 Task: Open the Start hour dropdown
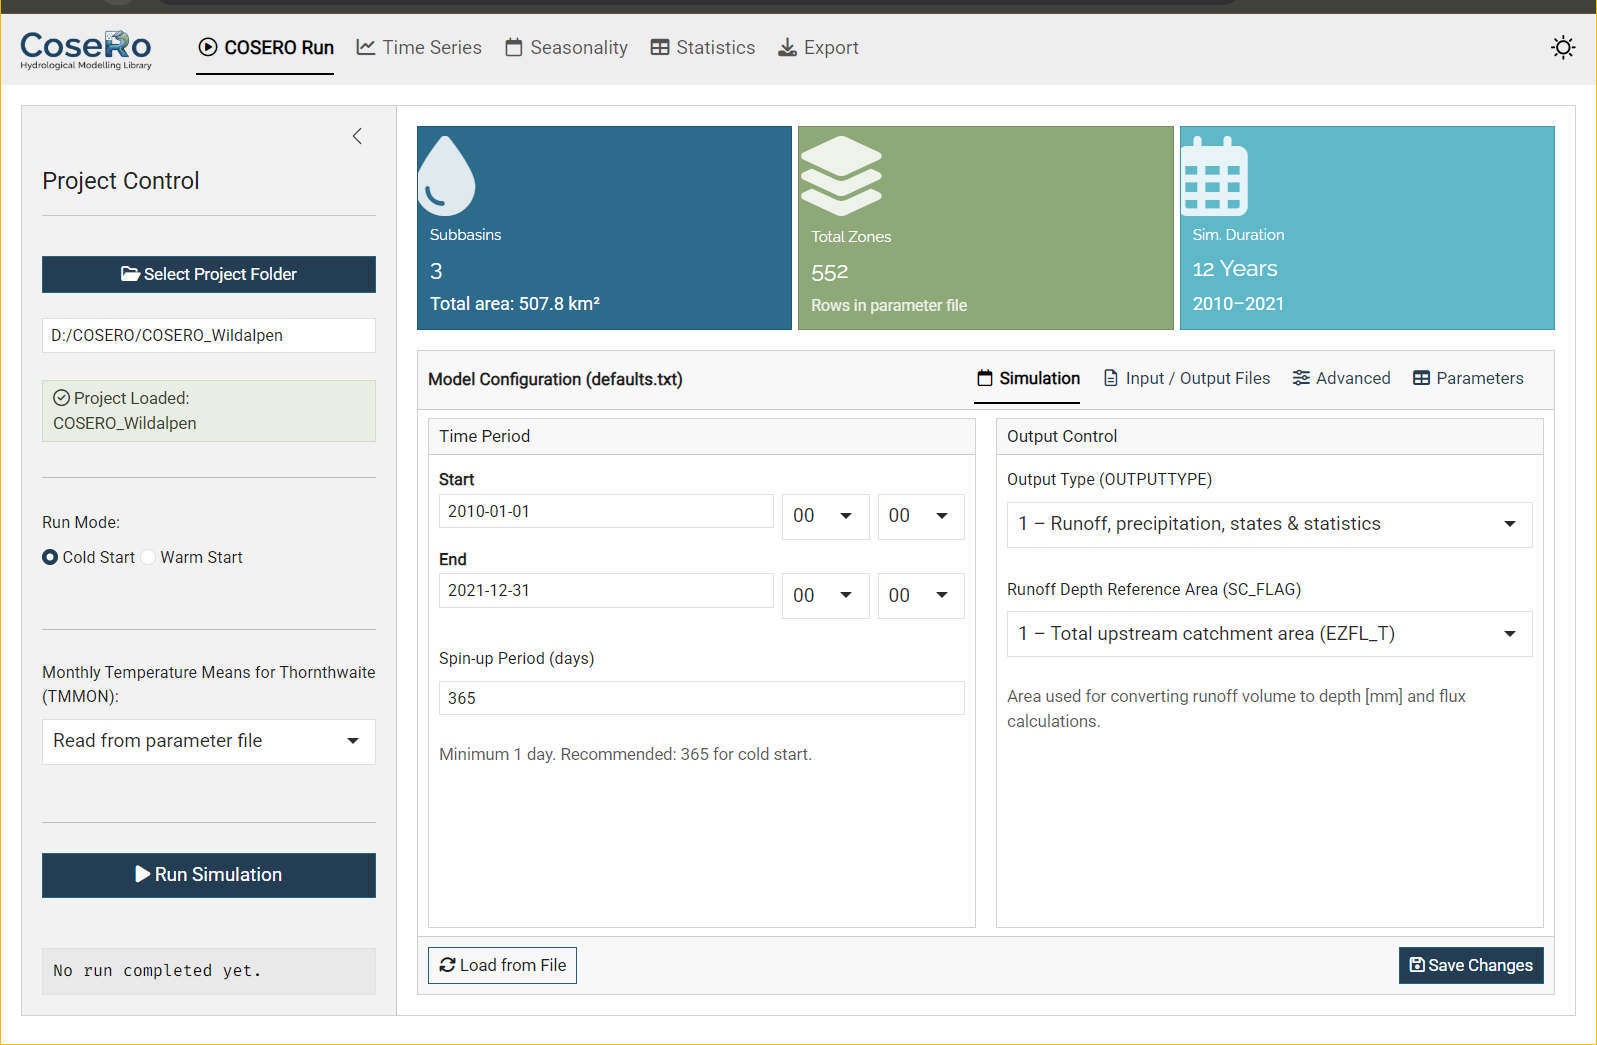(824, 516)
